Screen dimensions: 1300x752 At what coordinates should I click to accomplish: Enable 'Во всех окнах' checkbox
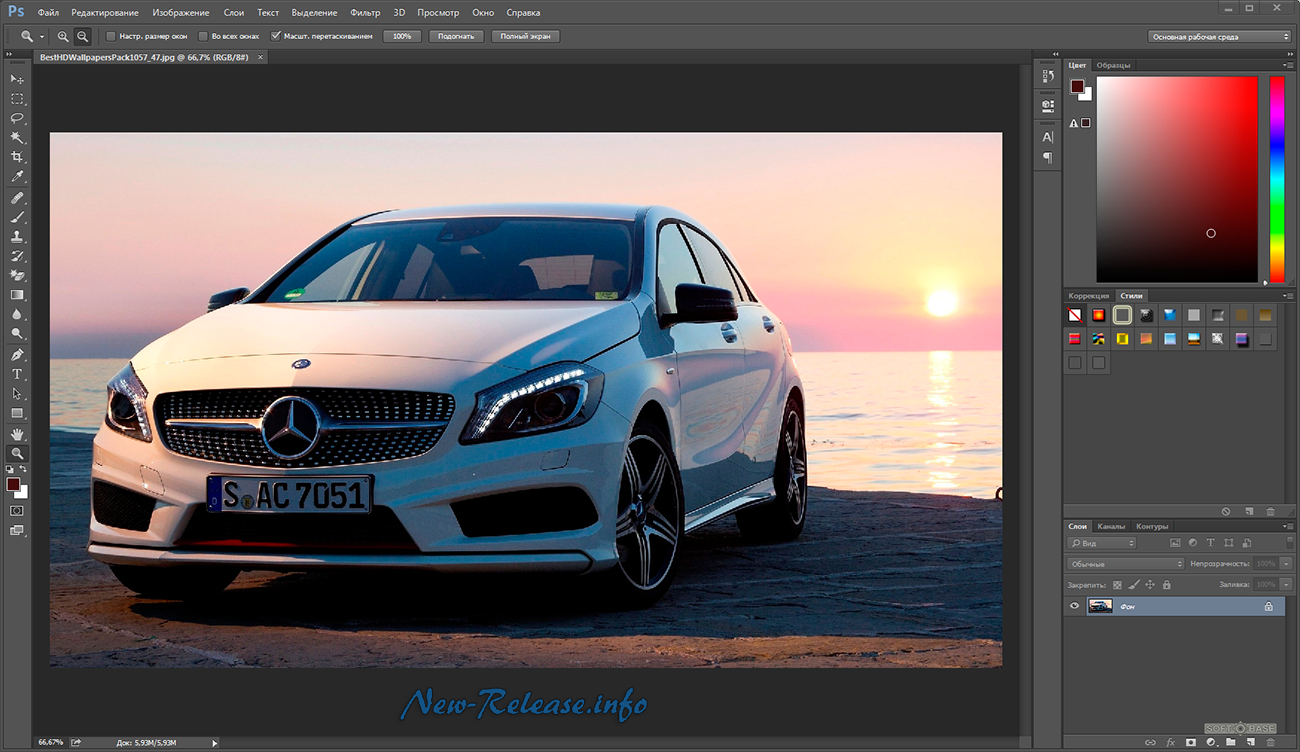click(x=203, y=36)
